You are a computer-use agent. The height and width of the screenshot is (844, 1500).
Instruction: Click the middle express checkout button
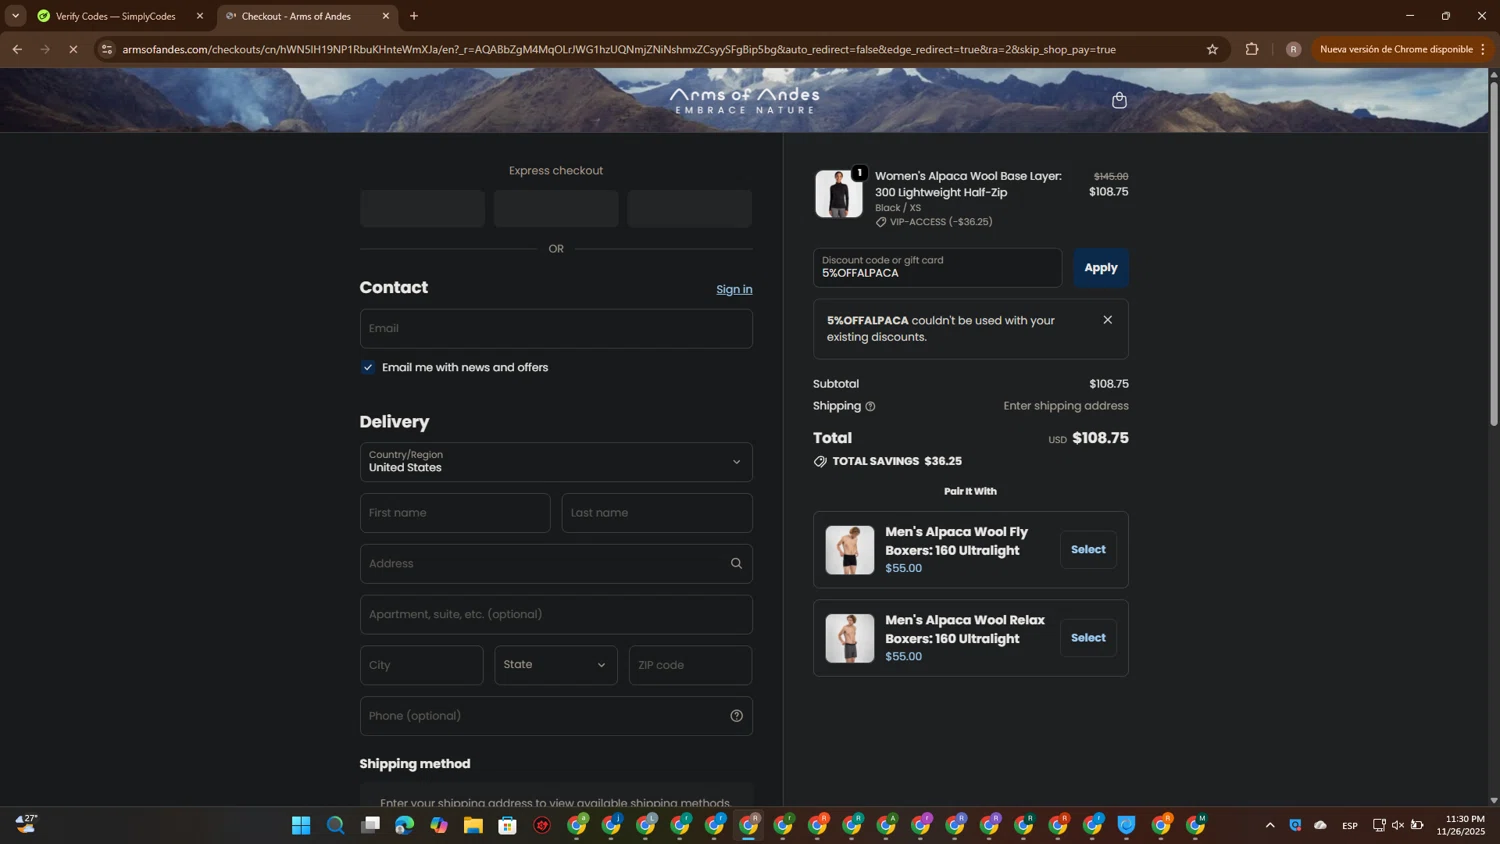[556, 209]
